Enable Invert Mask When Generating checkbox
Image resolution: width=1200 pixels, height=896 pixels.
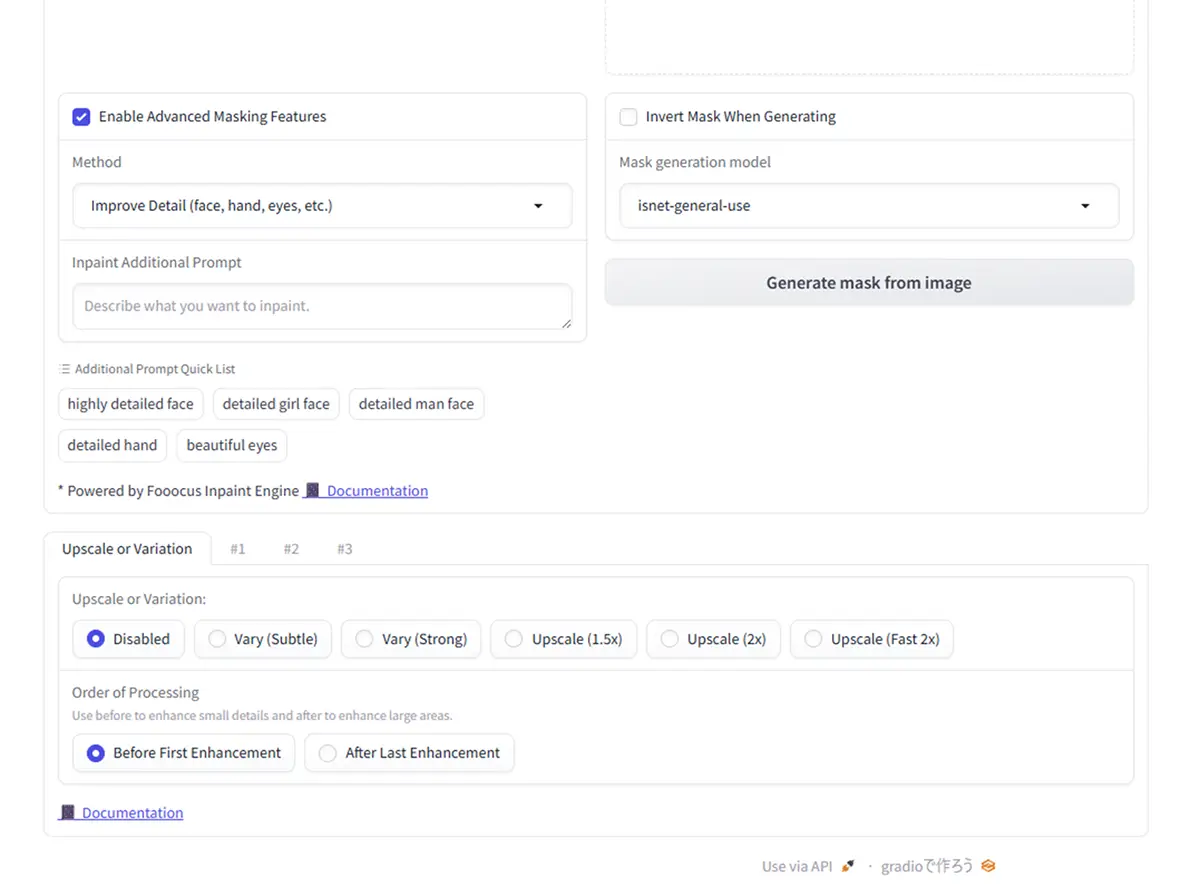coord(628,117)
